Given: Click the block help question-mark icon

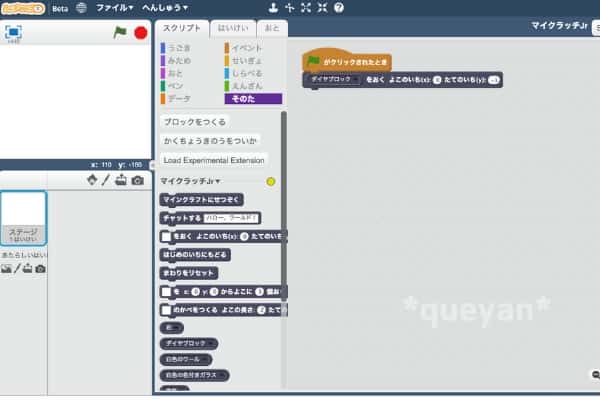Looking at the screenshot, I should (339, 8).
